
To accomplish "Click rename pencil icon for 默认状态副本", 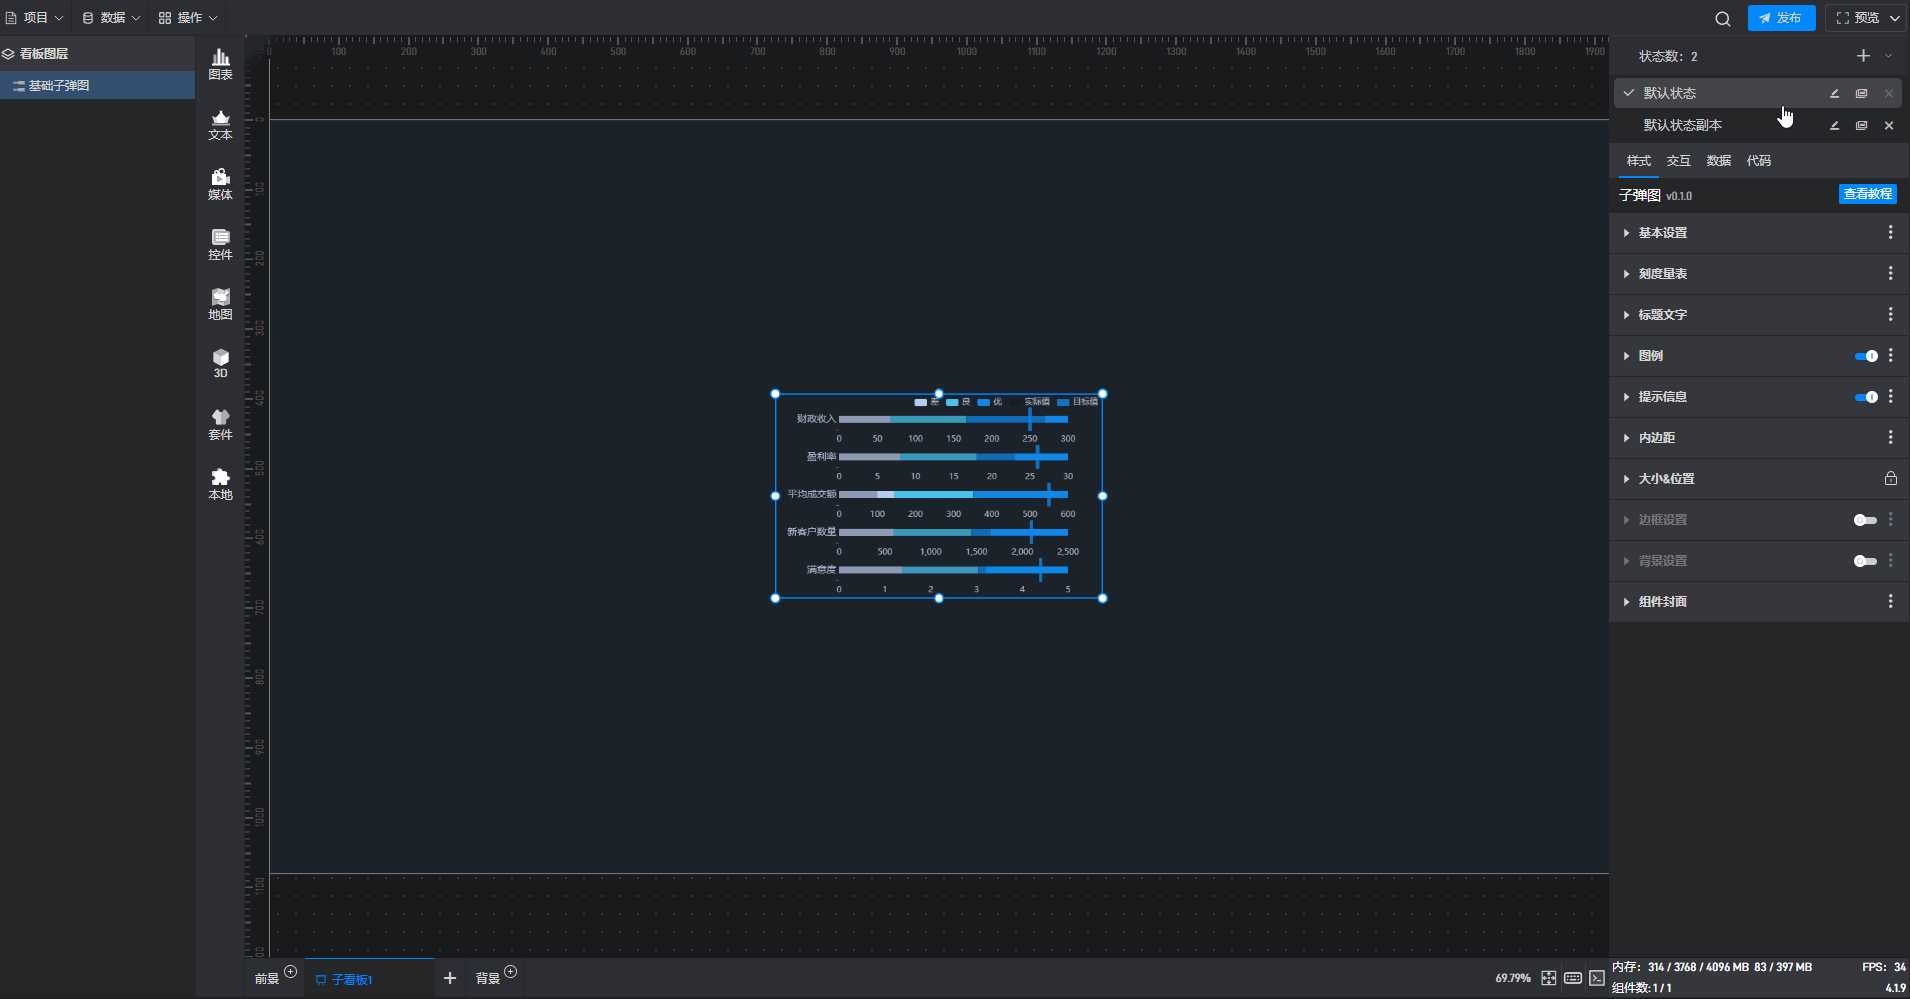I will [x=1834, y=126].
